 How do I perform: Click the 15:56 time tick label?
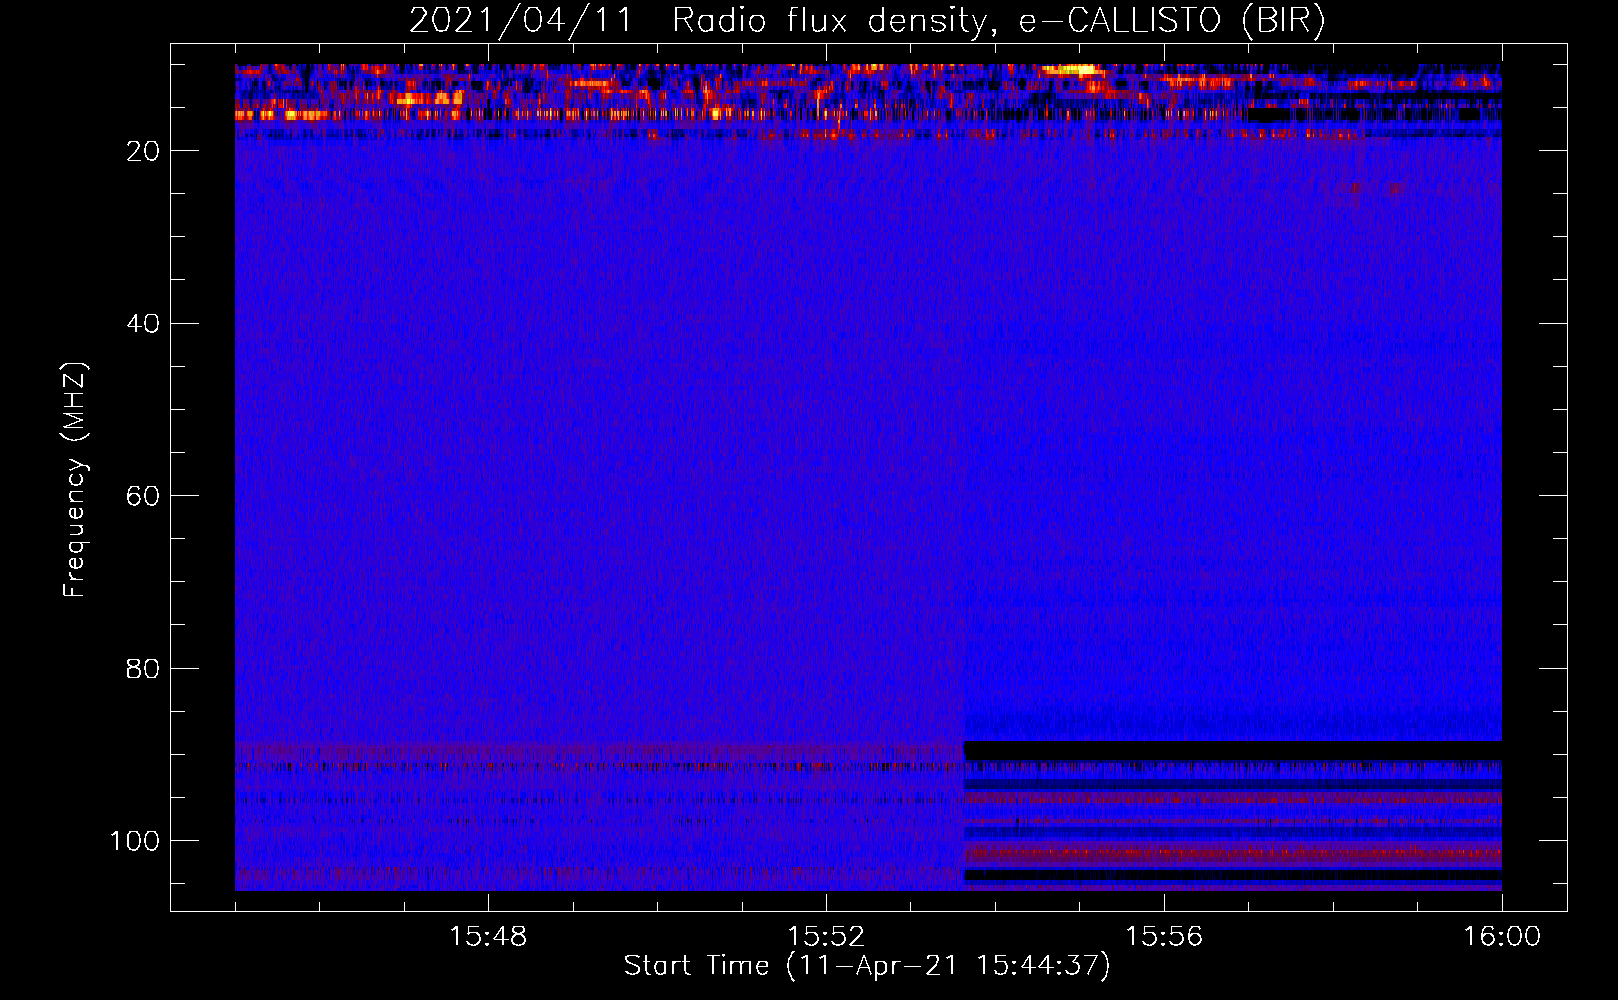pyautogui.click(x=1164, y=937)
